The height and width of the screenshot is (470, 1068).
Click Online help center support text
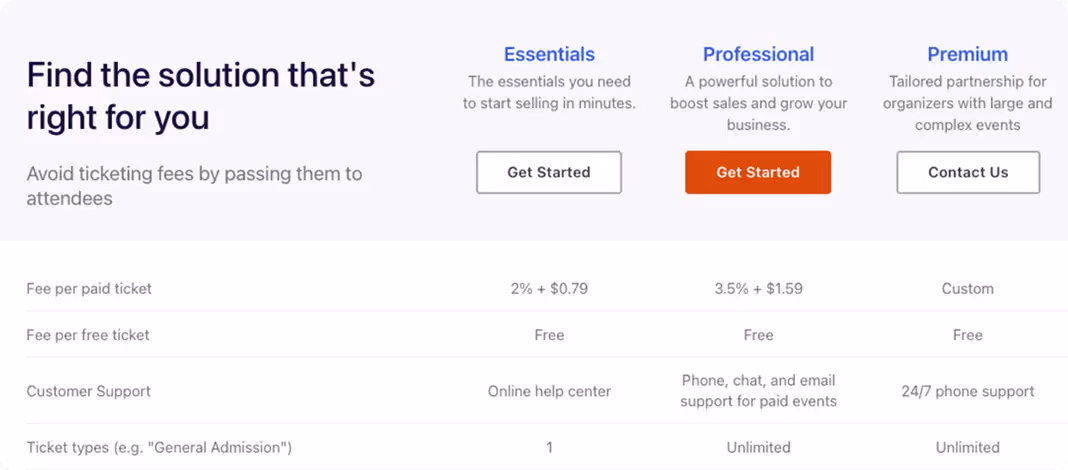pos(549,392)
